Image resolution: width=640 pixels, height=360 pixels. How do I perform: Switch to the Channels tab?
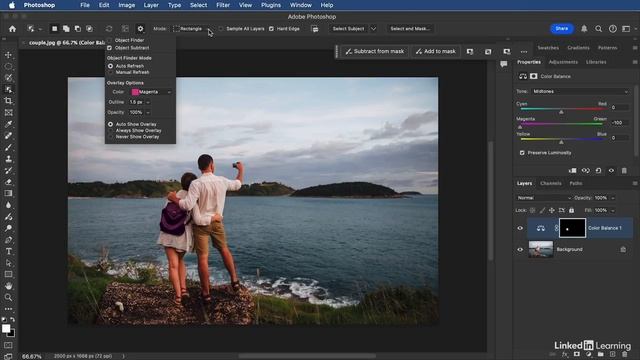point(551,184)
